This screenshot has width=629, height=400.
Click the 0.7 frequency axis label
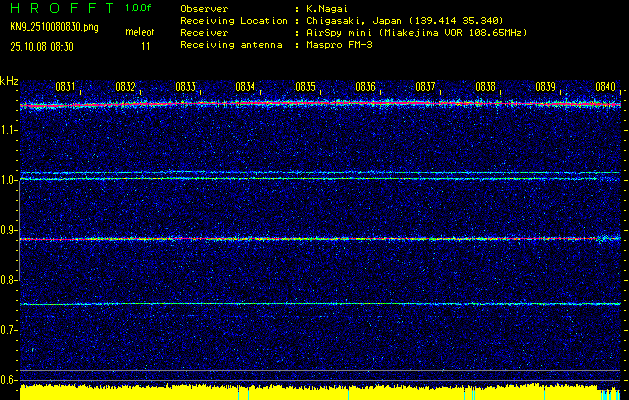pyautogui.click(x=9, y=330)
